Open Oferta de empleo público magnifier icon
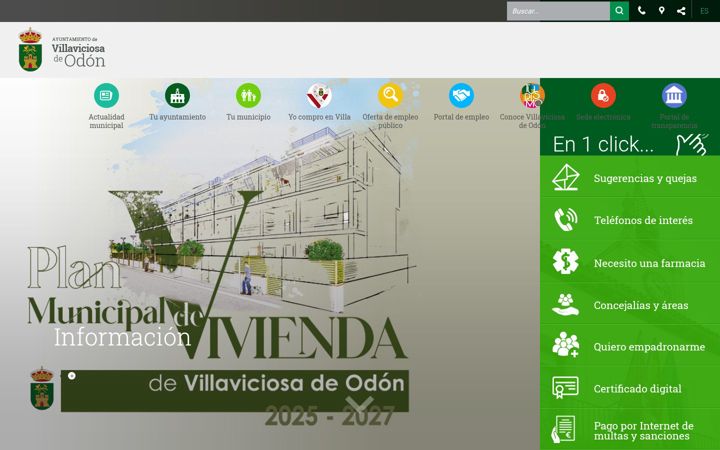 [390, 96]
